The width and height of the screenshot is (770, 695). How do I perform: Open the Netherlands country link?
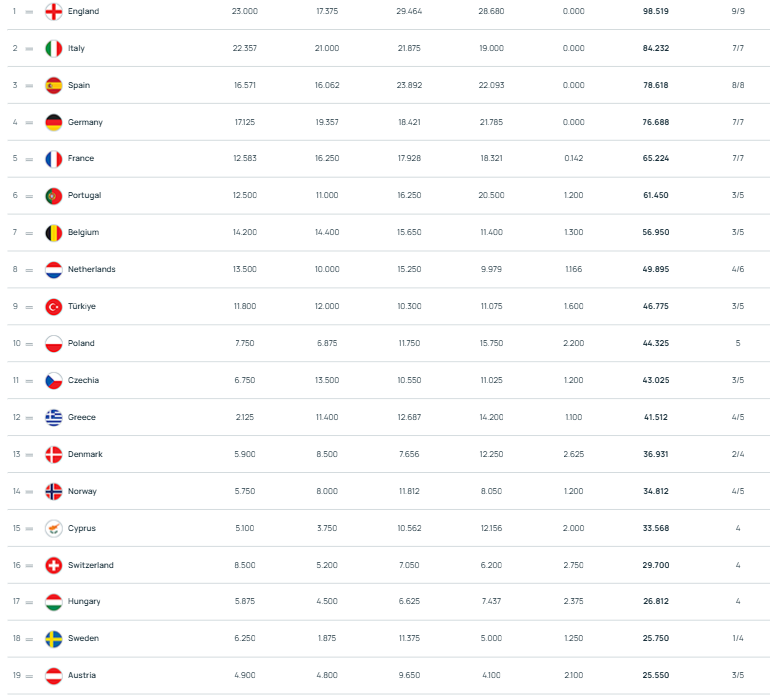click(91, 269)
